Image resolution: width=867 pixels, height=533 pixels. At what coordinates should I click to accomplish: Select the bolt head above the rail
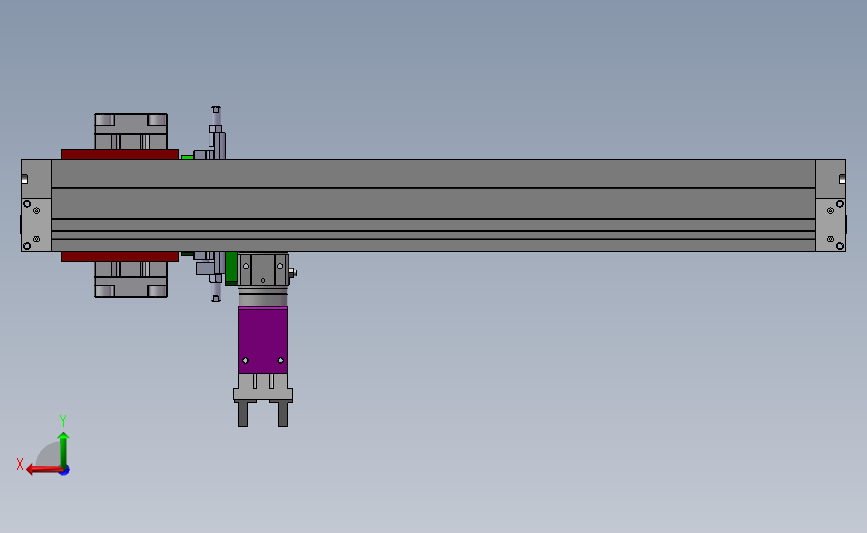[x=216, y=109]
